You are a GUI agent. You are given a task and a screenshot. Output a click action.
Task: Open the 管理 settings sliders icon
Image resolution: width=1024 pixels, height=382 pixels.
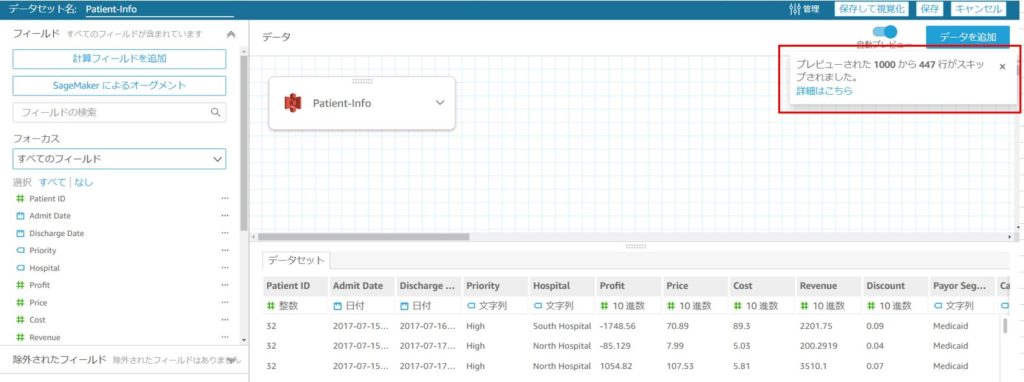tap(794, 9)
